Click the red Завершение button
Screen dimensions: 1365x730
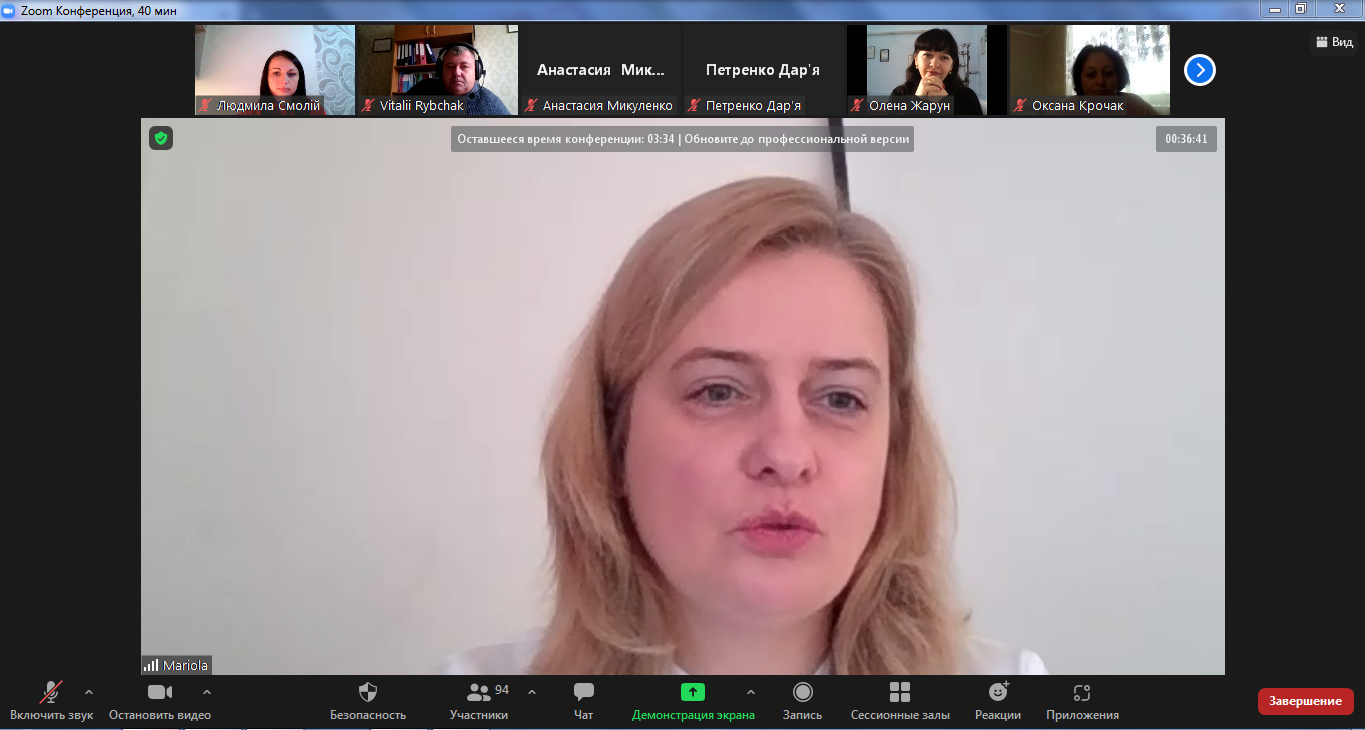pyautogui.click(x=1306, y=701)
